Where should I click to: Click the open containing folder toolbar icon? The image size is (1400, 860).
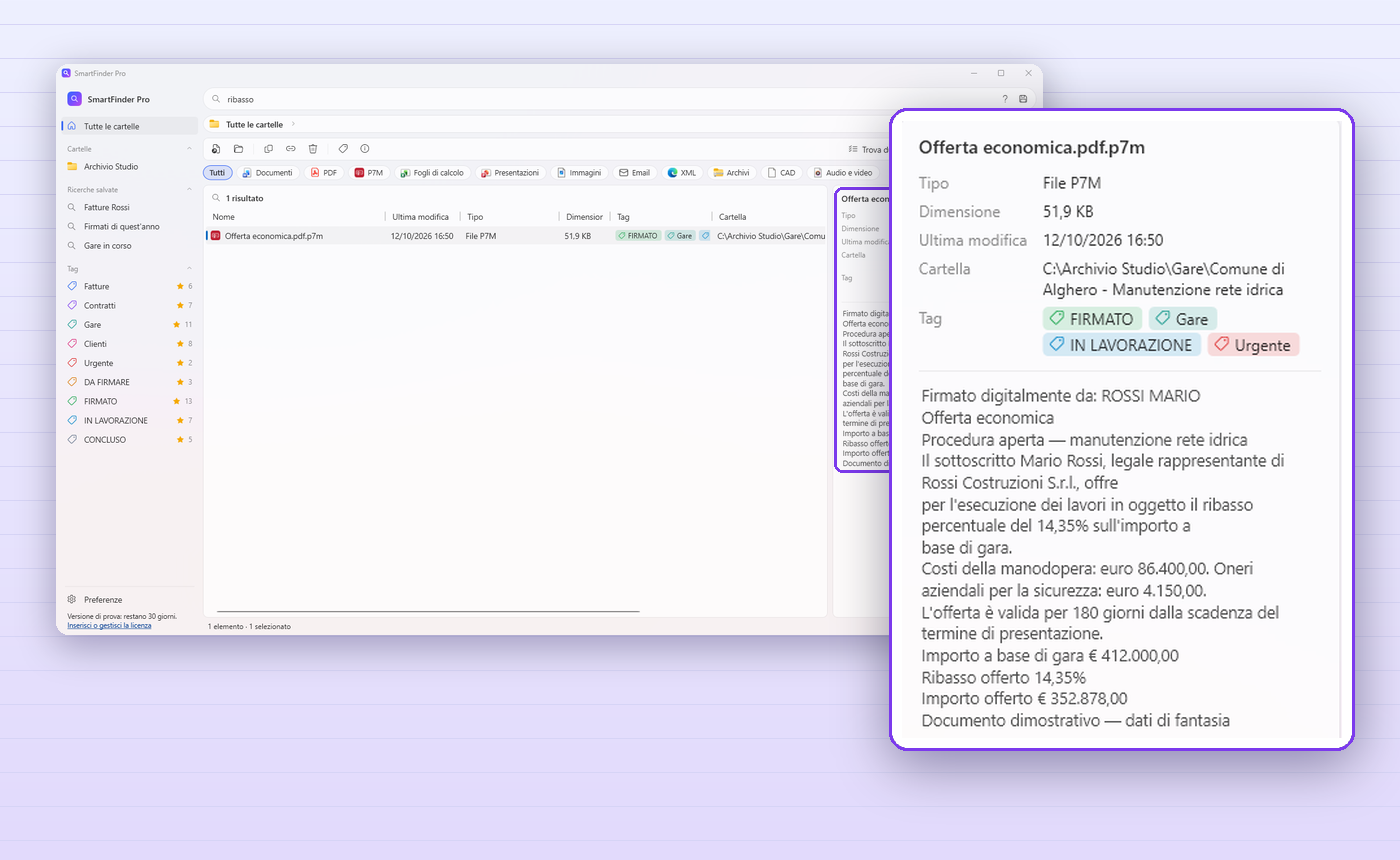point(238,148)
